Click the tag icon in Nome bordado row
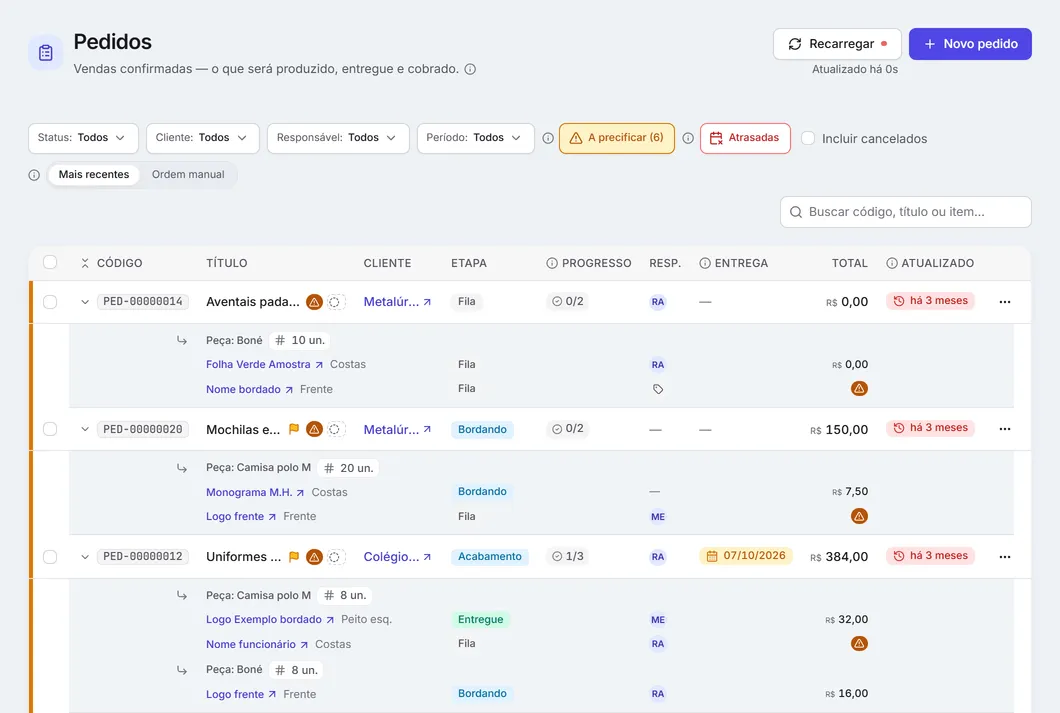The image size is (1060, 713). (658, 389)
